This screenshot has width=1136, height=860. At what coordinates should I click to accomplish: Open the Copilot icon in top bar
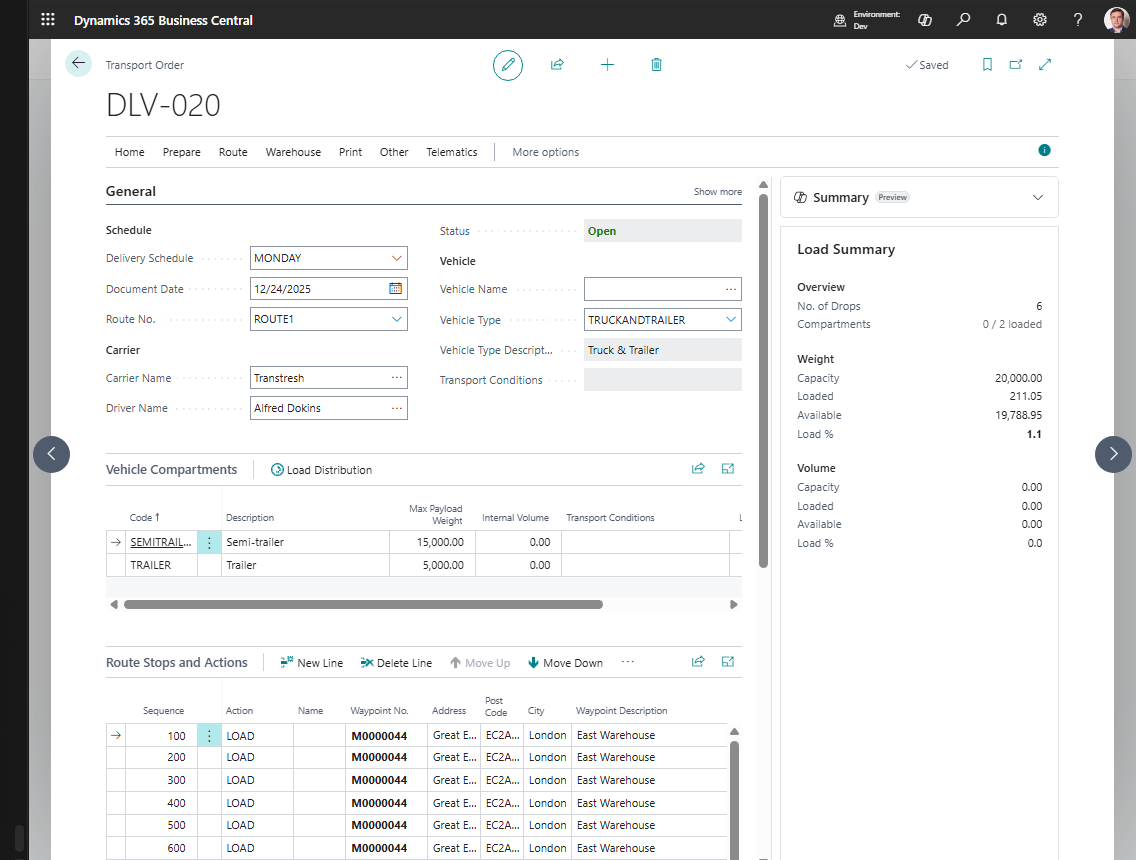pos(925,20)
